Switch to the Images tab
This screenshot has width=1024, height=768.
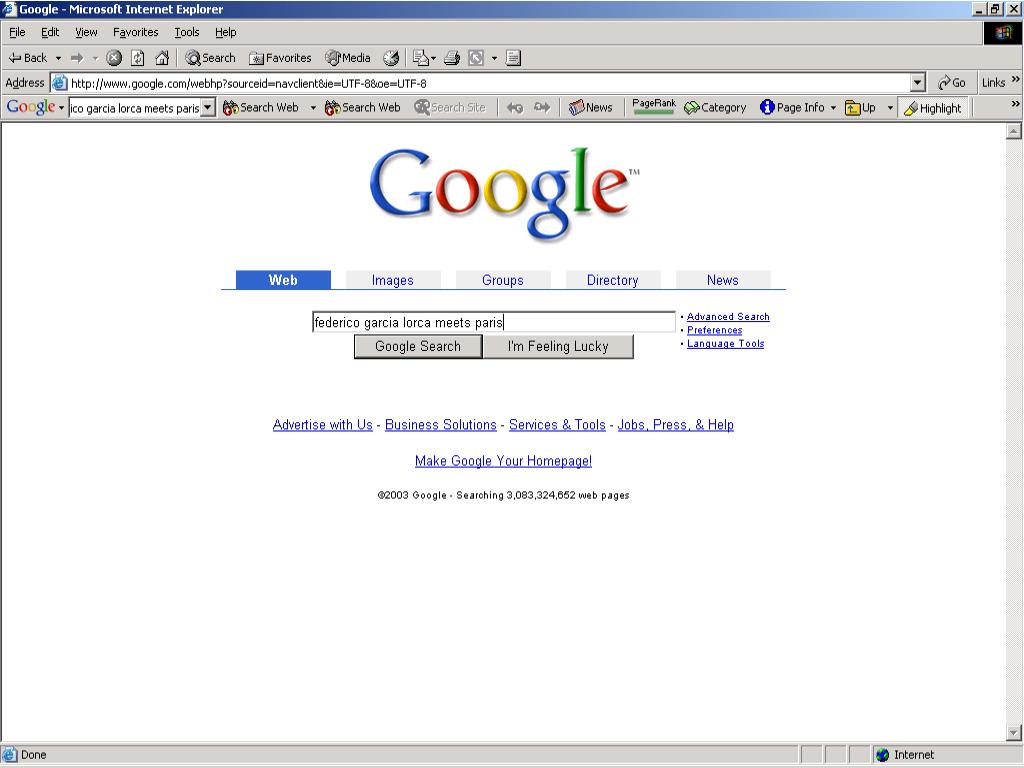[x=392, y=280]
